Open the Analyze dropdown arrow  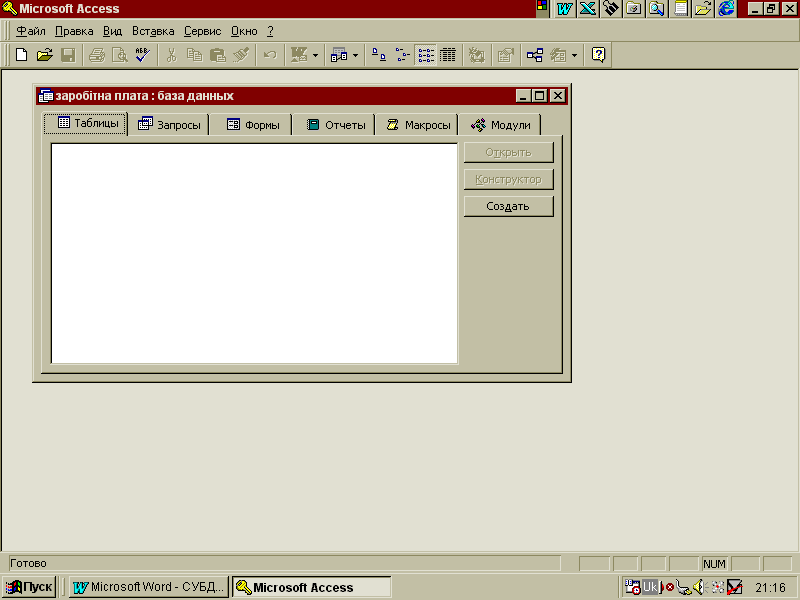coord(356,55)
